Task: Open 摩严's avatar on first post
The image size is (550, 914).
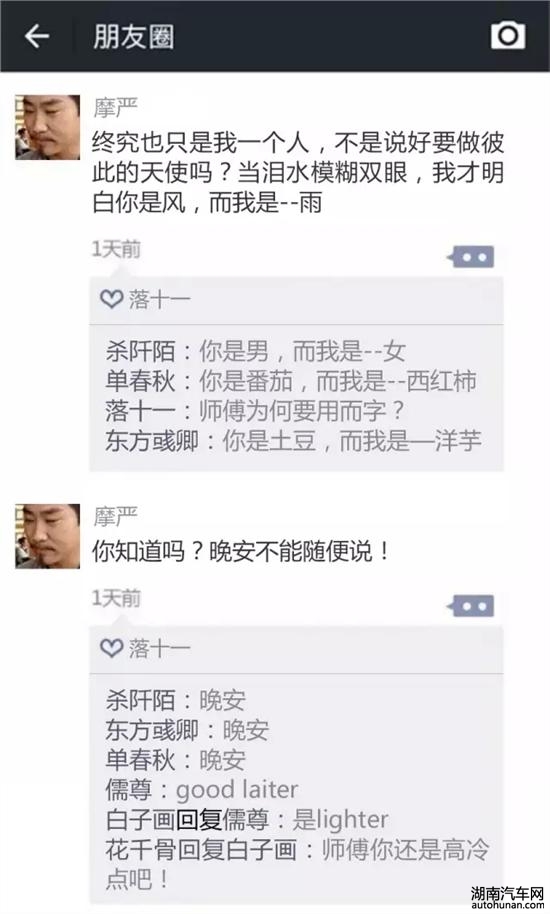Action: (x=48, y=127)
